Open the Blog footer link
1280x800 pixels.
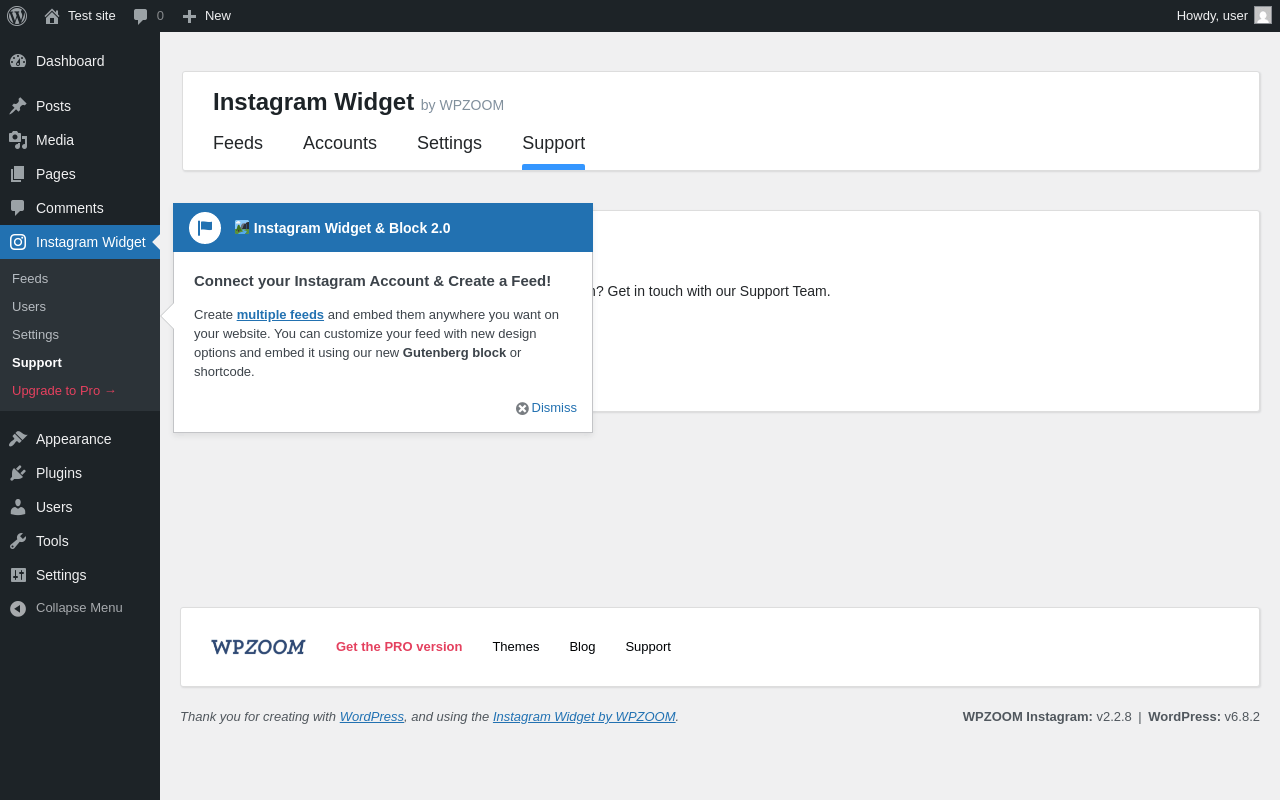coord(582,647)
